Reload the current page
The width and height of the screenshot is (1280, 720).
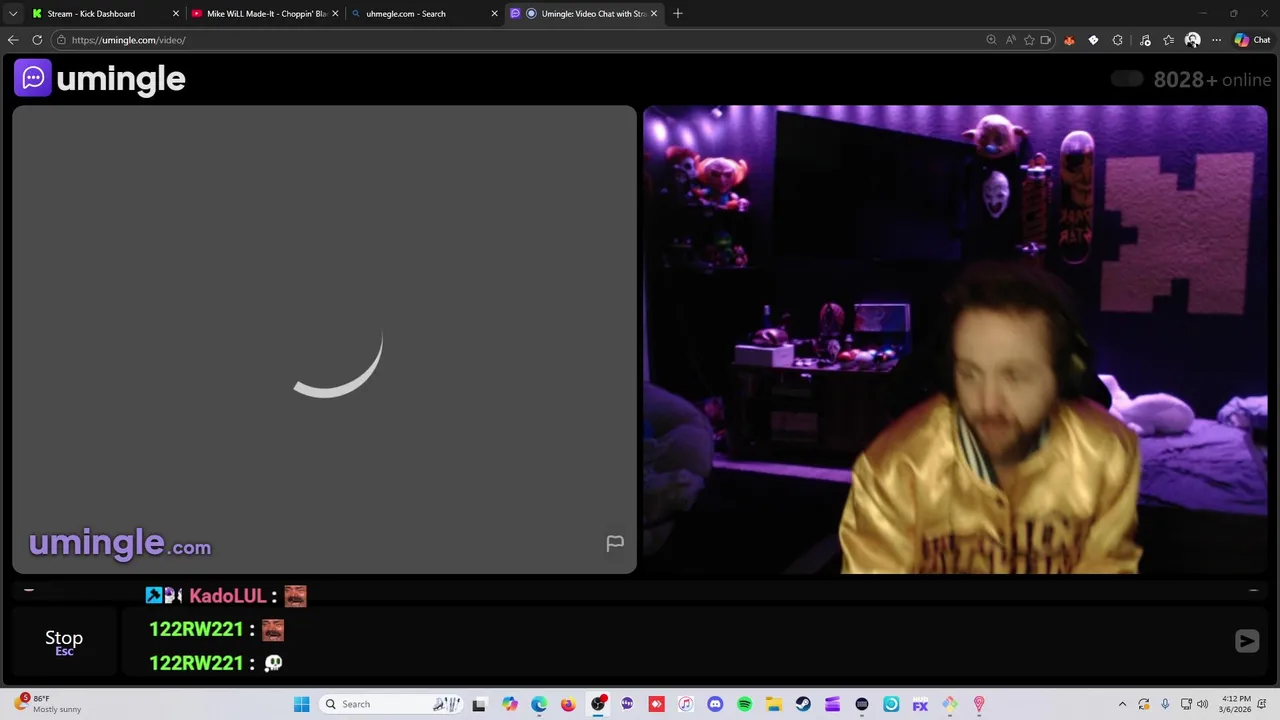pos(37,40)
